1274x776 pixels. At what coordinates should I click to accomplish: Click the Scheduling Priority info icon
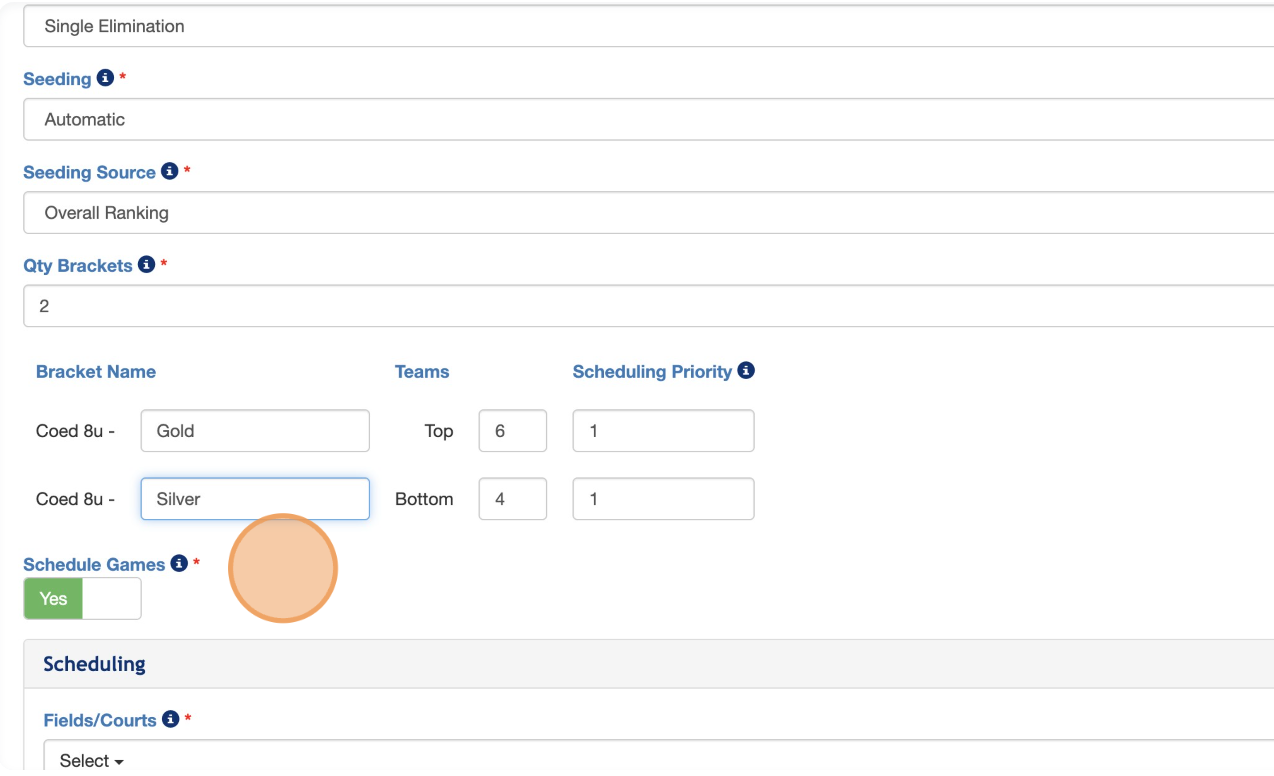click(746, 371)
